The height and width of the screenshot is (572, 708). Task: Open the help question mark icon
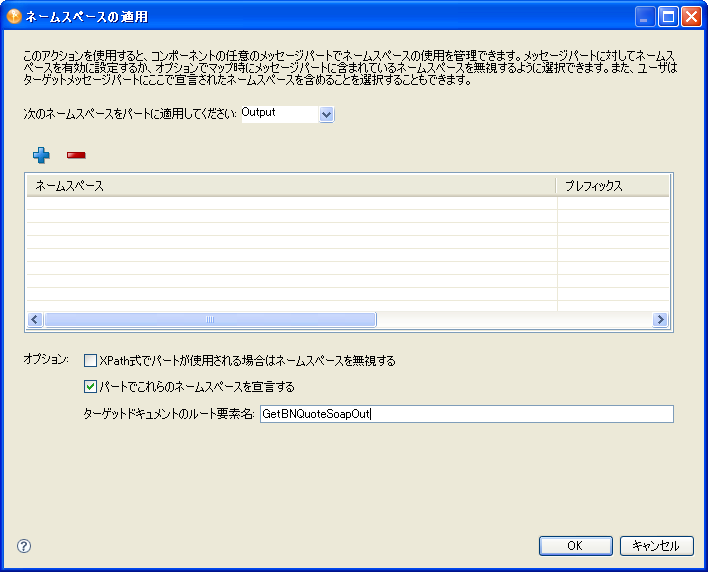click(24, 546)
